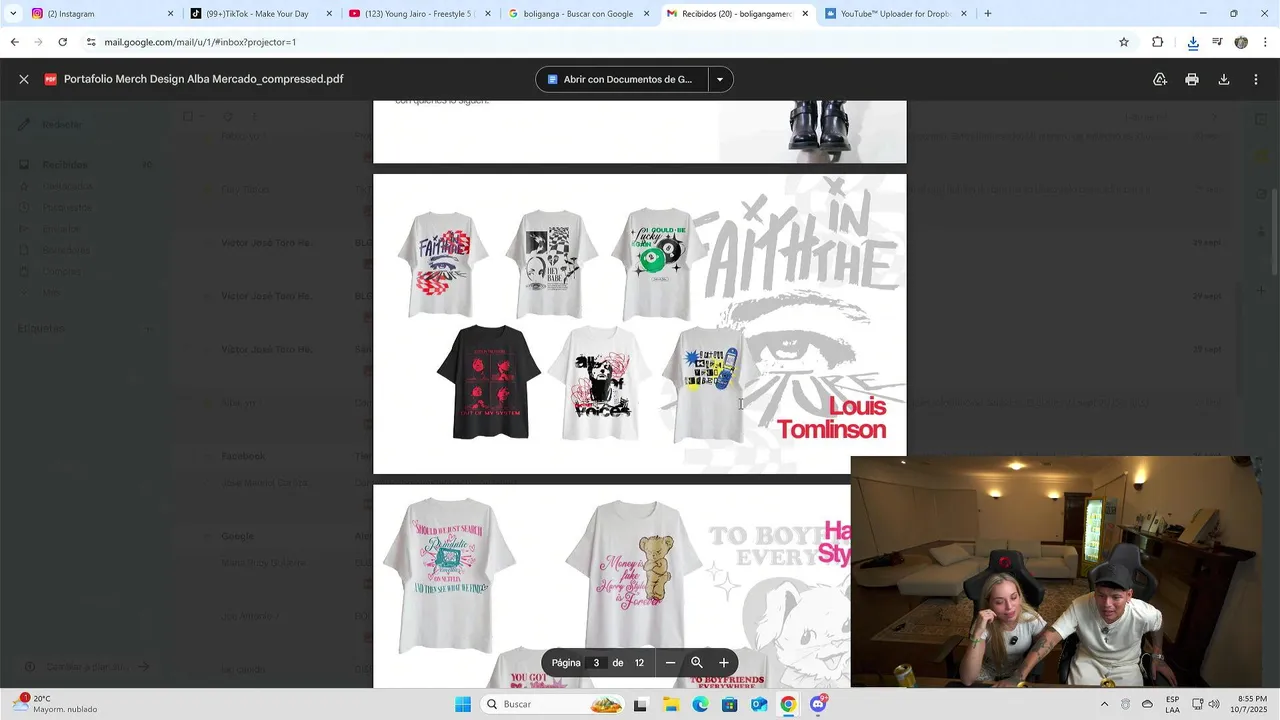This screenshot has width=1280, height=720.
Task: Open Microsoft Edge from the taskbar
Action: (x=700, y=704)
